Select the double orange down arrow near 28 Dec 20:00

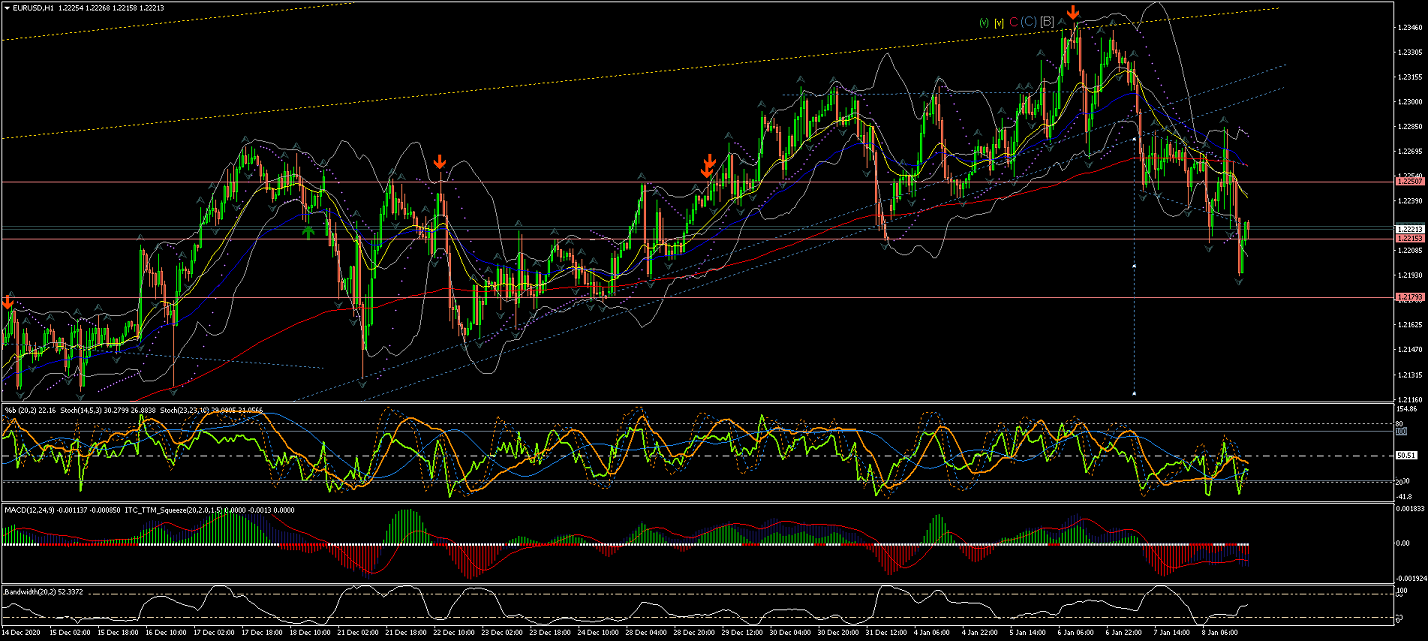(x=708, y=165)
